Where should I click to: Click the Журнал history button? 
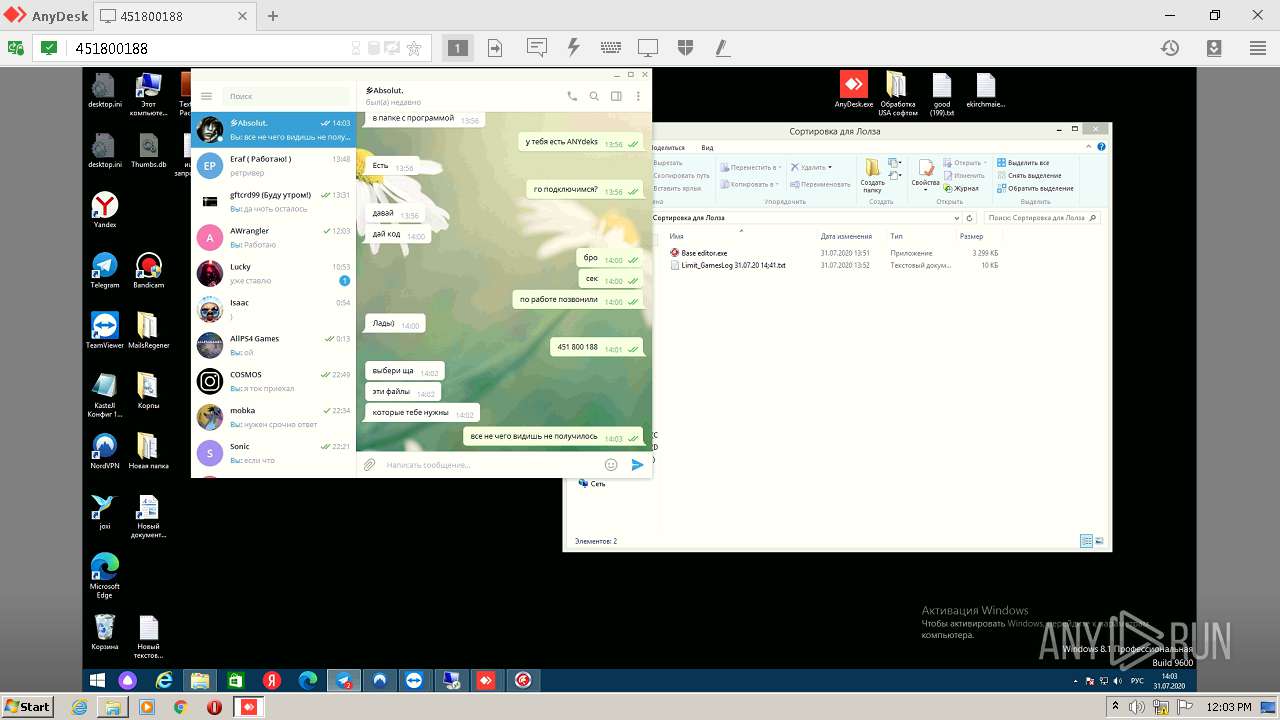click(x=960, y=188)
